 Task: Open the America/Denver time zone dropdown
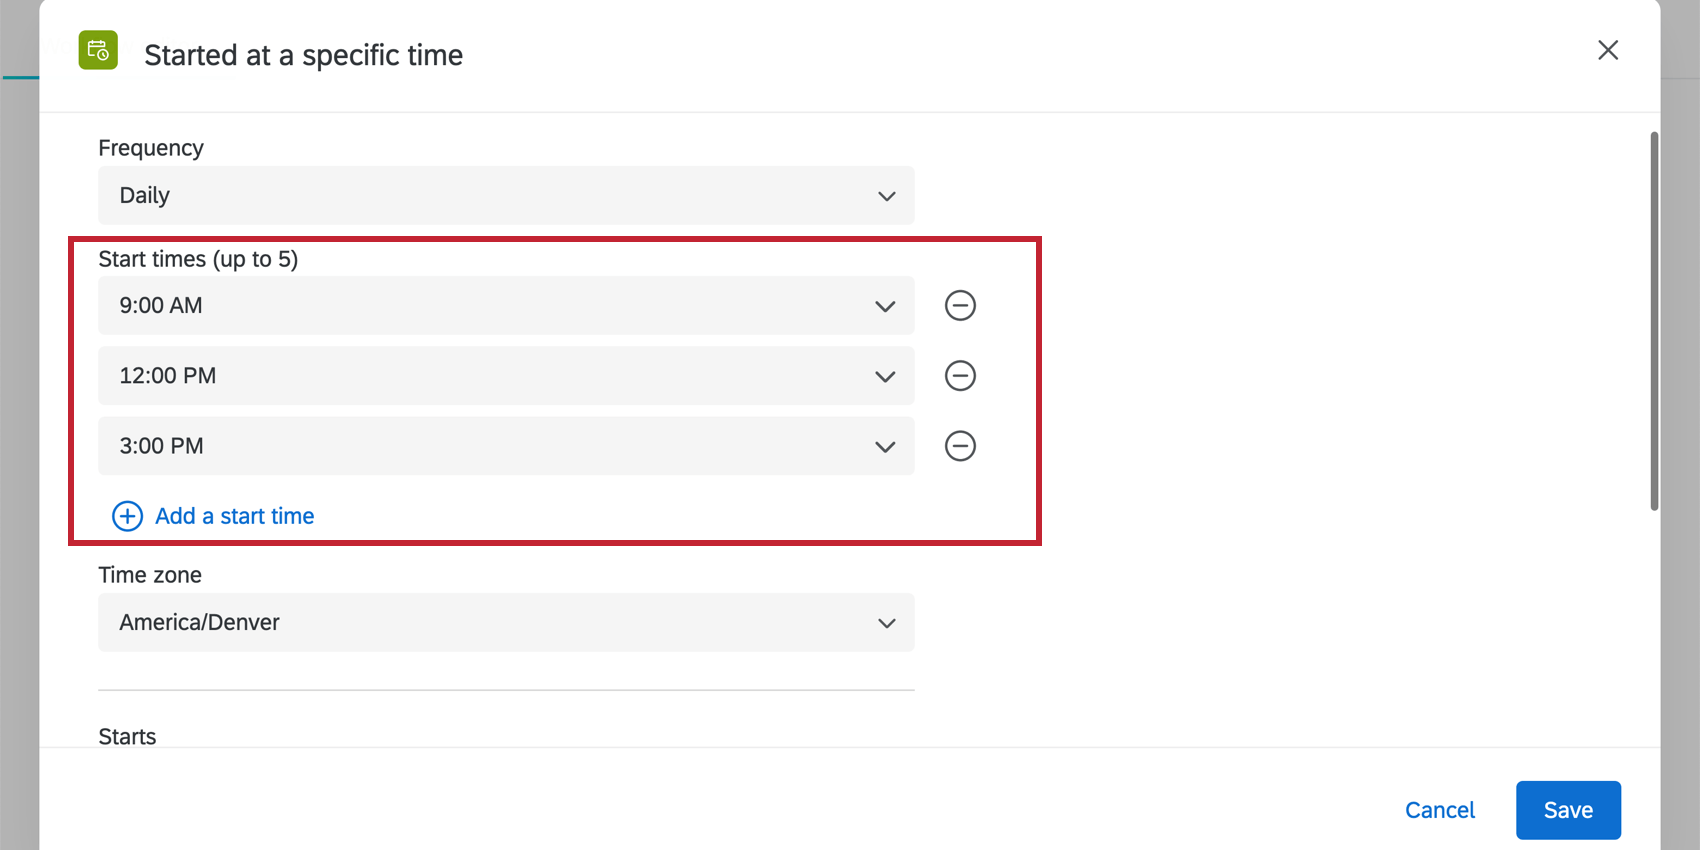(505, 622)
